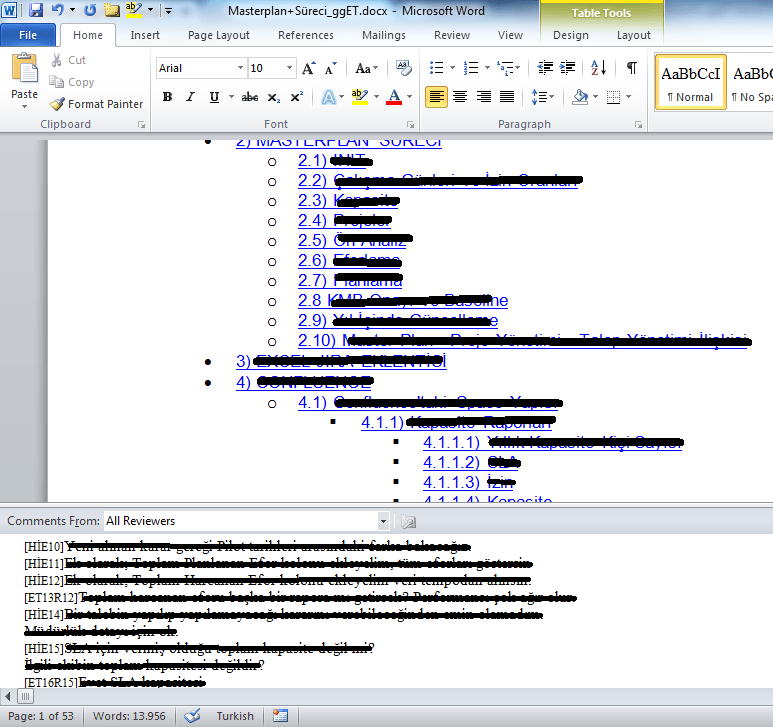This screenshot has width=773, height=727.
Task: Click the spelling check status icon
Action: pos(192,716)
